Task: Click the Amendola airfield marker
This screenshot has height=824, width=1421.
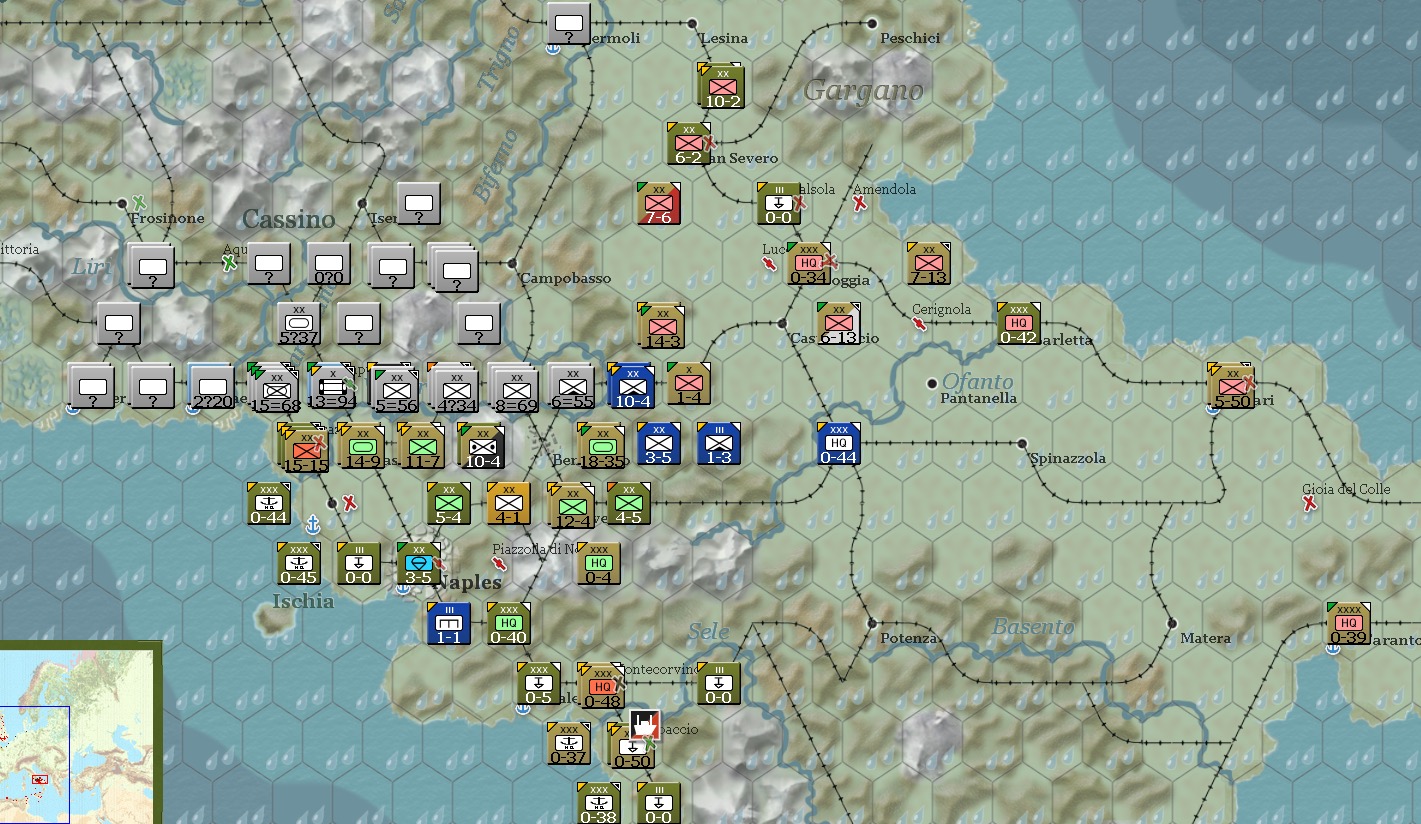Action: [x=859, y=204]
